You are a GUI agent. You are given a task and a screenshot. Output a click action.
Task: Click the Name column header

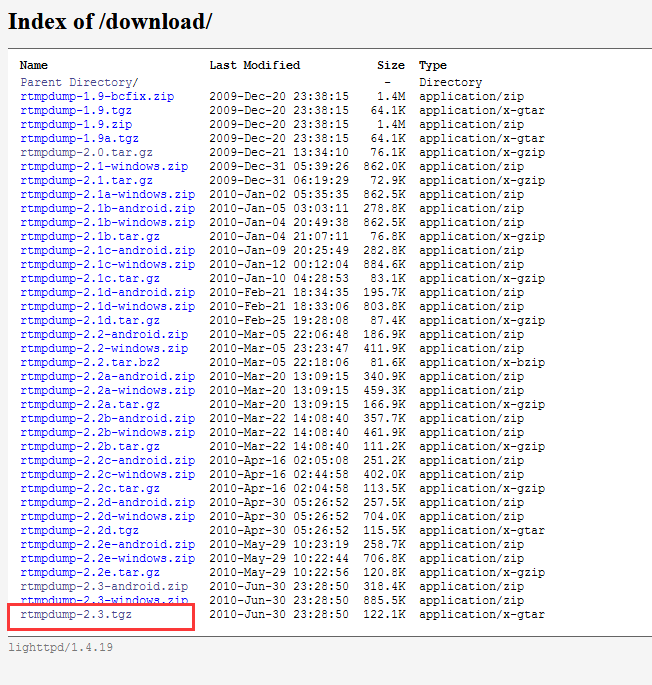34,65
